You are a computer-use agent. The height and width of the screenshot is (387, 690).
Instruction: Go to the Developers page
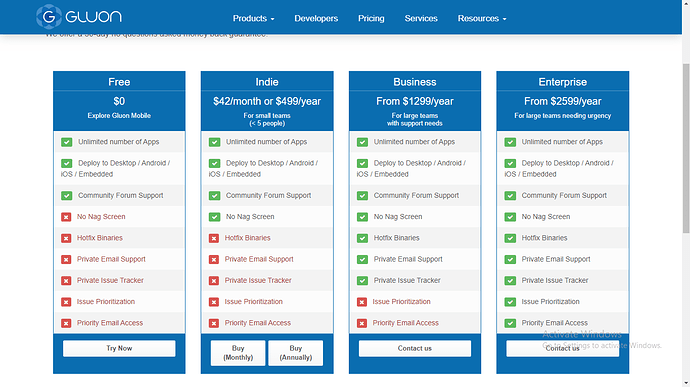316,18
